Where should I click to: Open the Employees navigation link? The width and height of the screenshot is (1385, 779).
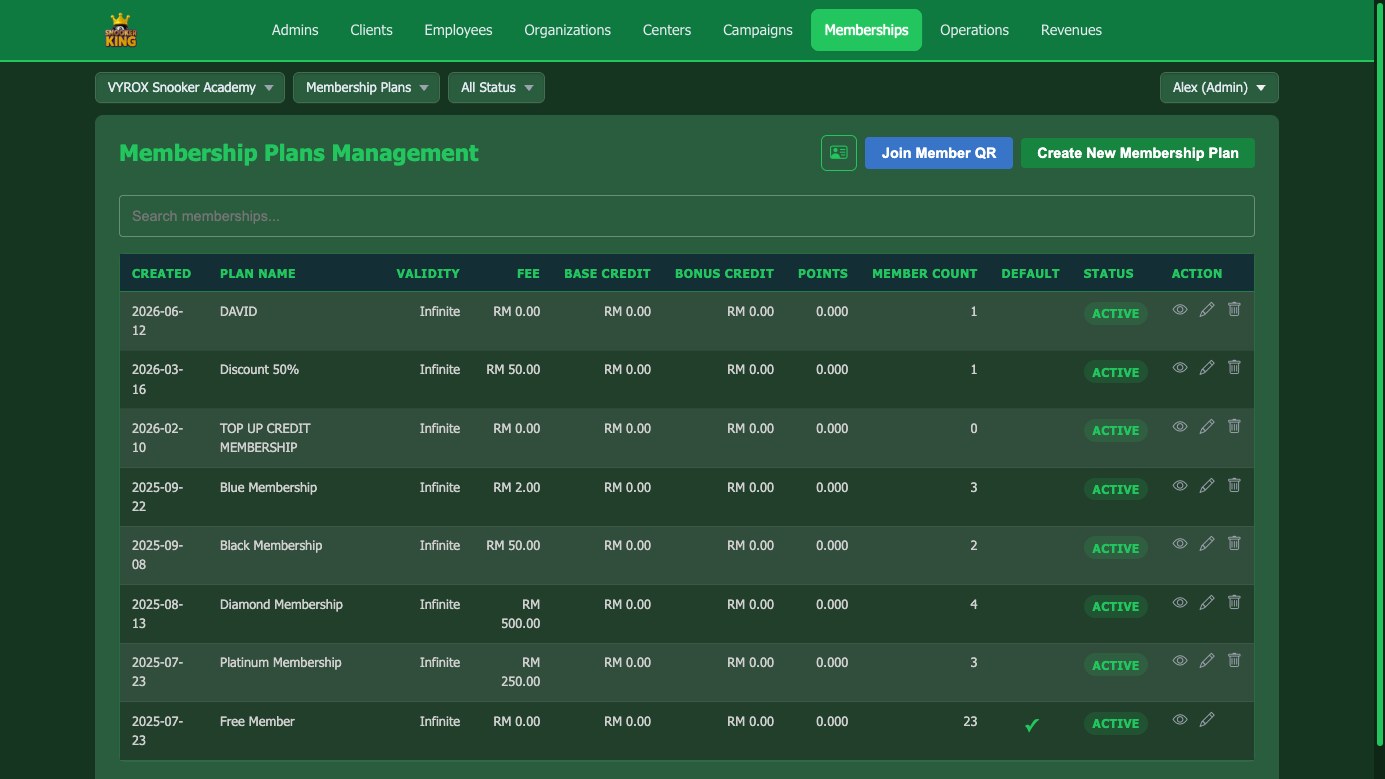click(x=458, y=30)
